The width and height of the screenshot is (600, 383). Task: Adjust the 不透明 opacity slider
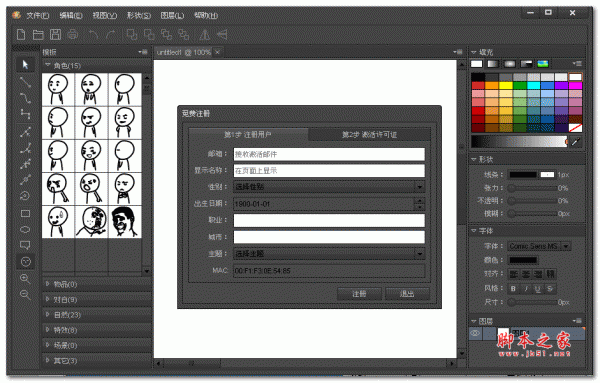click(533, 201)
